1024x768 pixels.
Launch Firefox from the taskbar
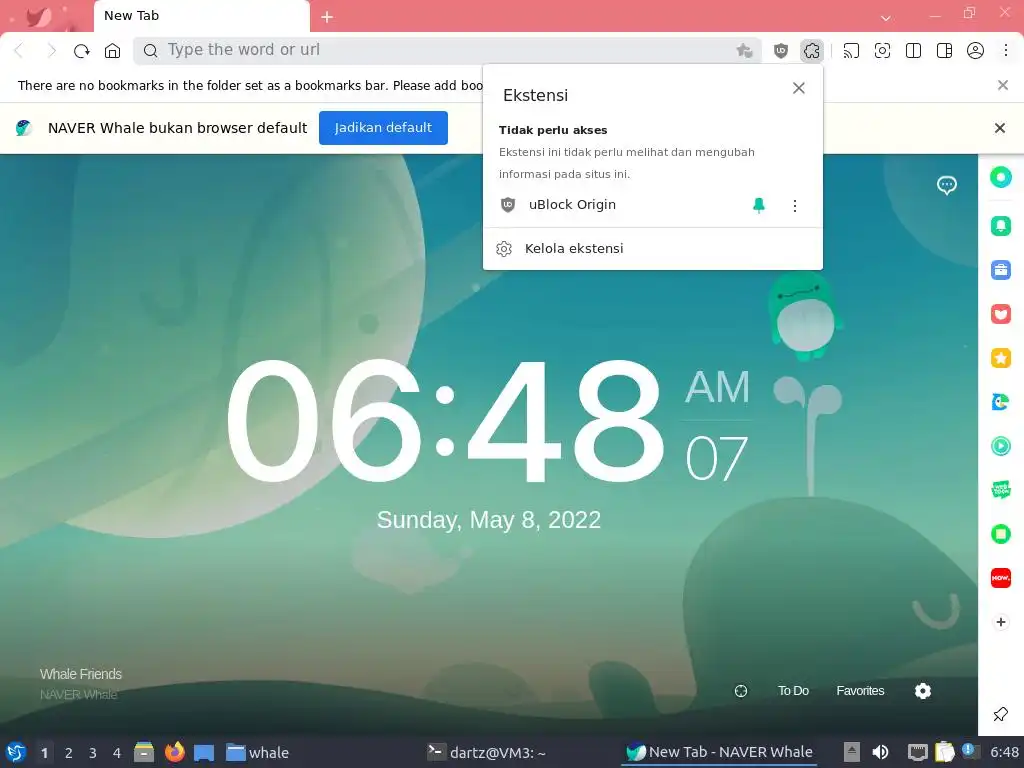pos(174,752)
